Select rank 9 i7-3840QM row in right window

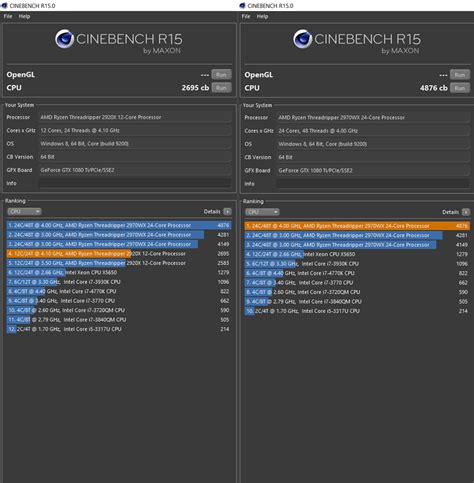(x=357, y=301)
